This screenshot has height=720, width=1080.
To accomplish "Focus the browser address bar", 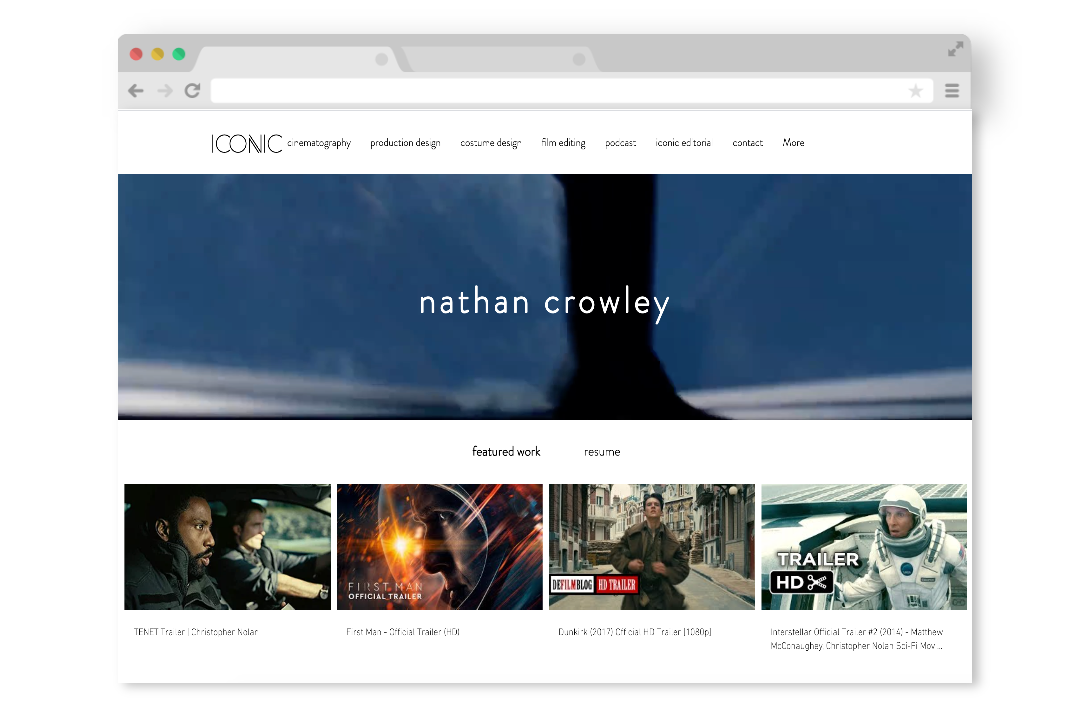I will tap(560, 91).
